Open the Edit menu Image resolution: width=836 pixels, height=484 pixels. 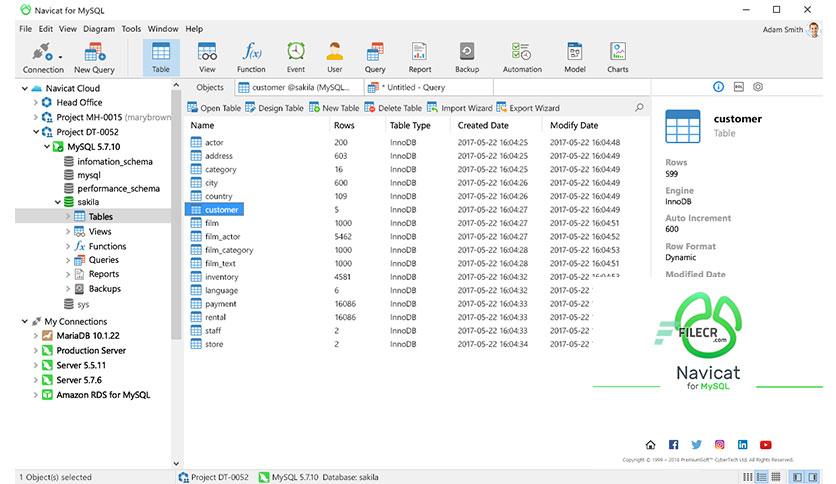click(x=46, y=29)
